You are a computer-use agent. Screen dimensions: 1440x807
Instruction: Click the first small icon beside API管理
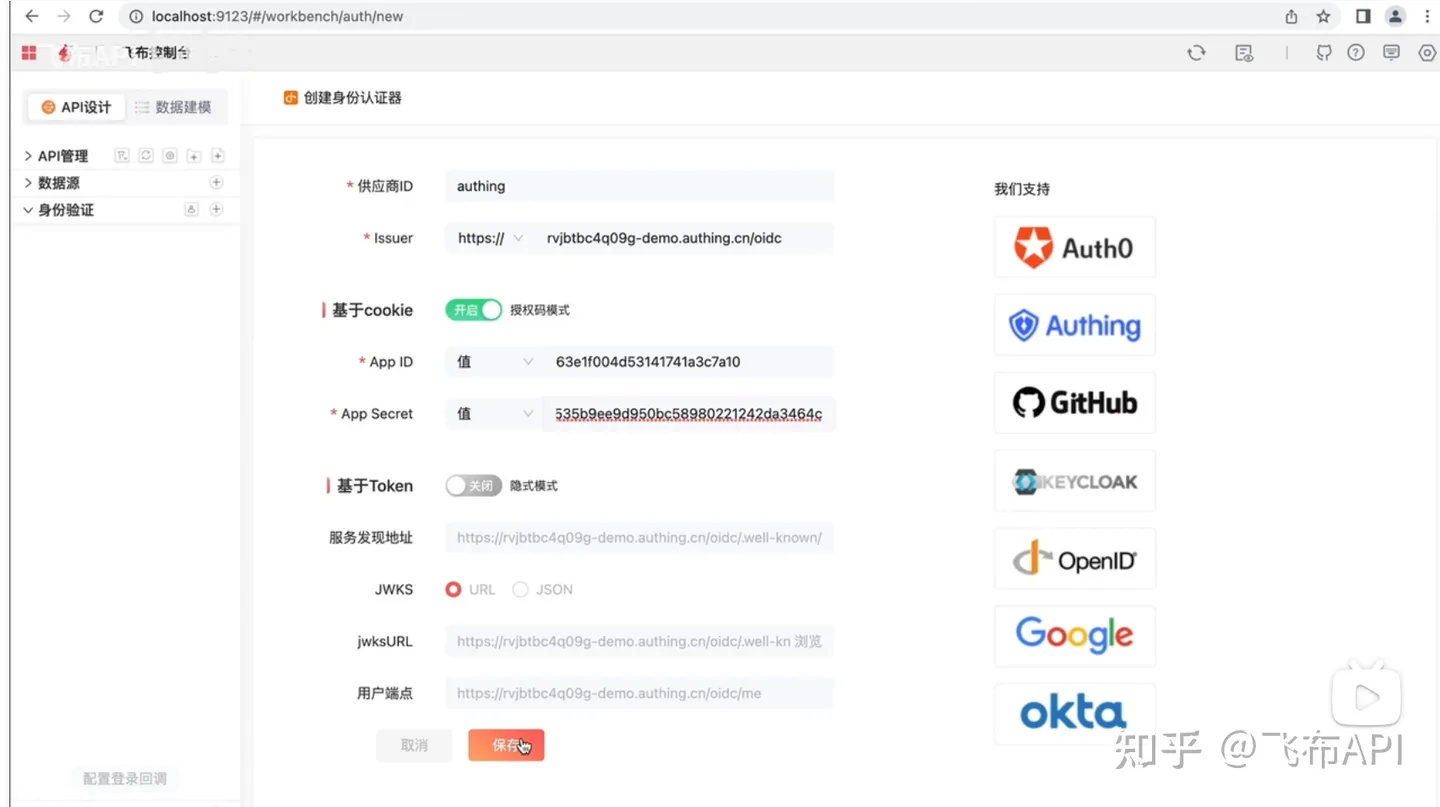point(122,155)
